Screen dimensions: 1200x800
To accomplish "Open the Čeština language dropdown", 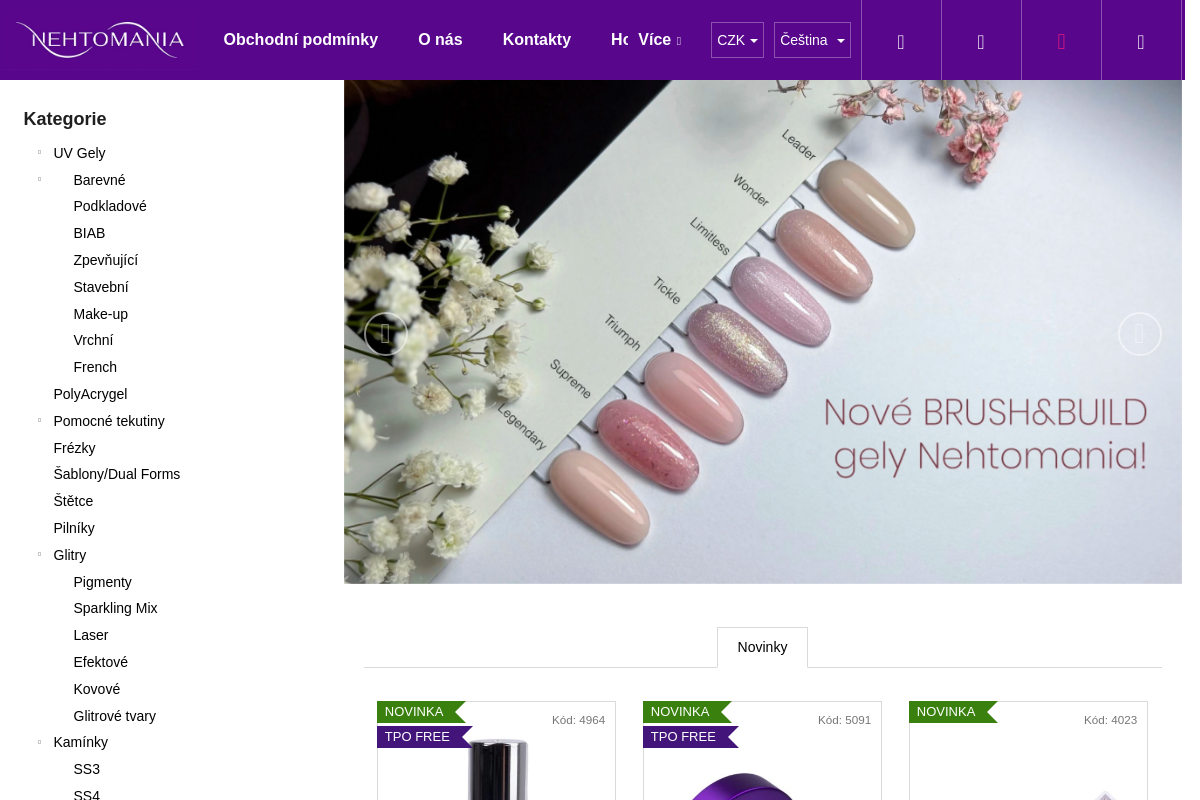I will 812,40.
